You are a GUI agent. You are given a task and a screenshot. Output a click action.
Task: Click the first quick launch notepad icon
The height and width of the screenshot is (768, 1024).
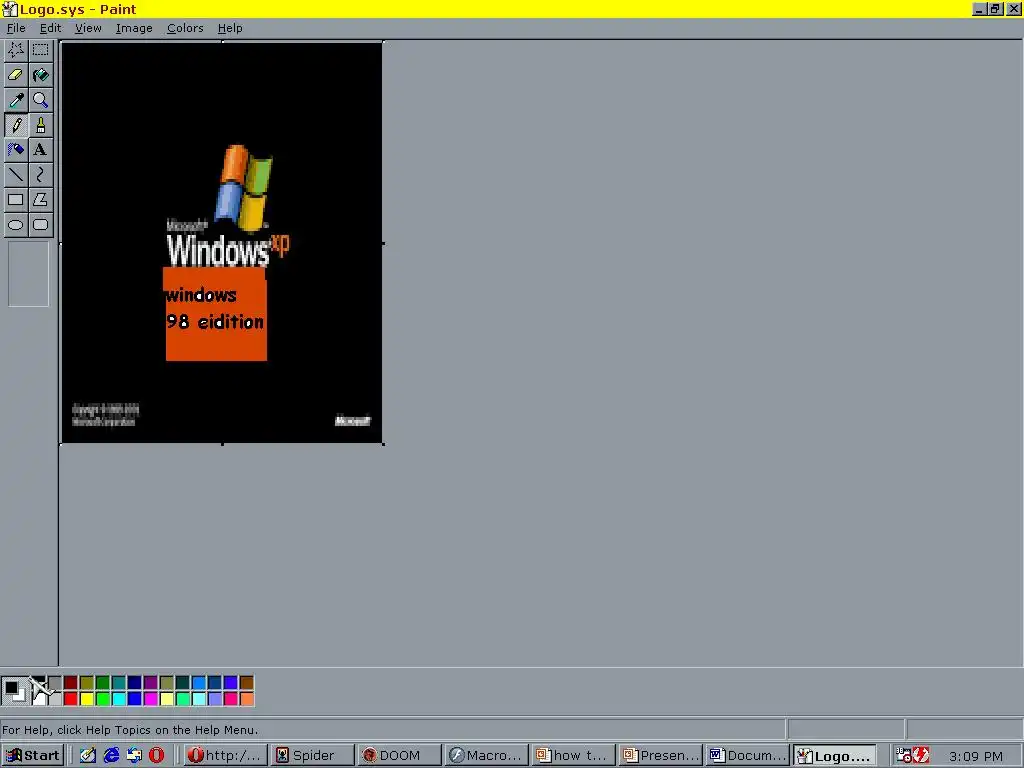tap(88, 756)
